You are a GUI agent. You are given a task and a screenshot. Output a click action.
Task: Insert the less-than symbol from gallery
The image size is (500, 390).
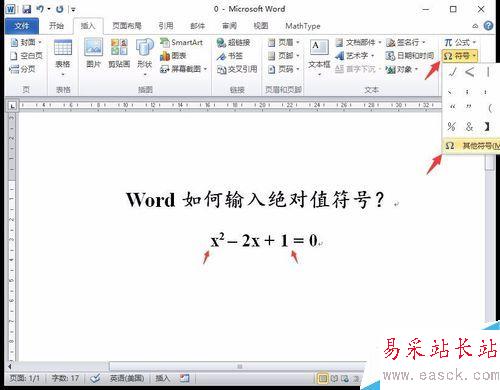point(470,72)
